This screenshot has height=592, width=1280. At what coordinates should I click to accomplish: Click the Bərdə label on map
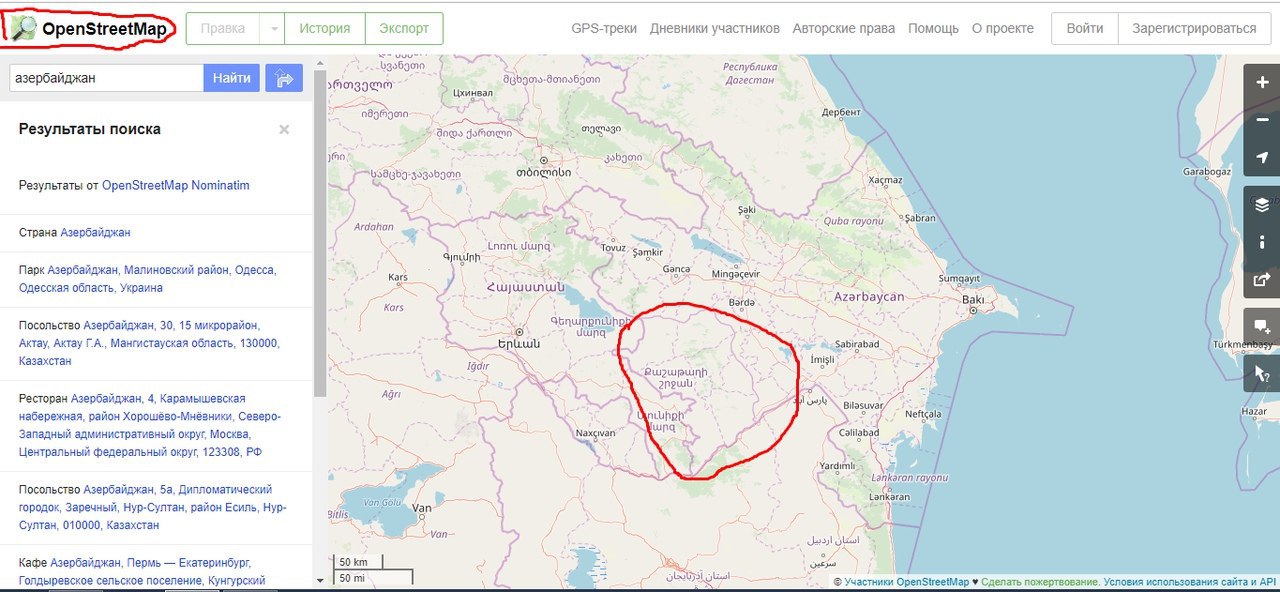coord(742,302)
